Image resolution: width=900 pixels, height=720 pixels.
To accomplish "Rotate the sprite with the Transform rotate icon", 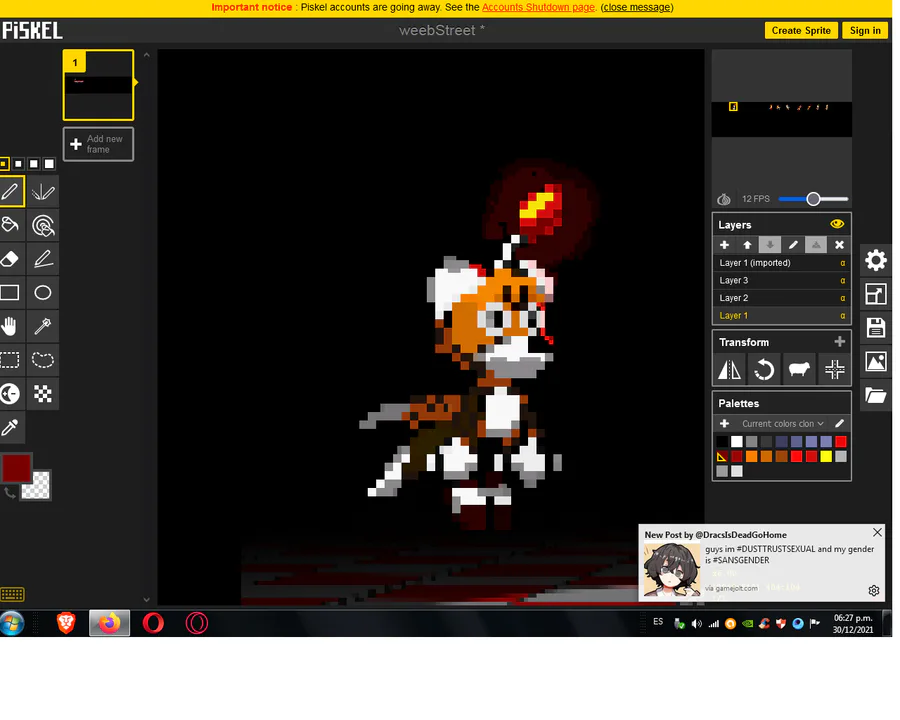I will coord(764,369).
